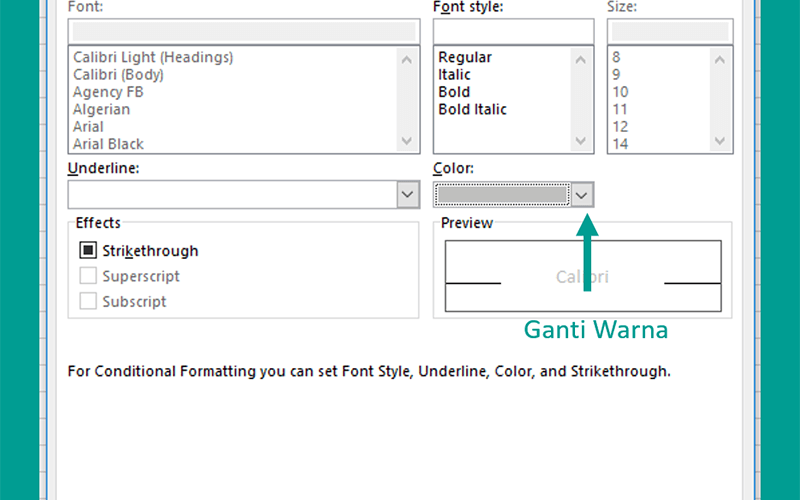
Task: Click the Font name input field
Action: pos(244,32)
